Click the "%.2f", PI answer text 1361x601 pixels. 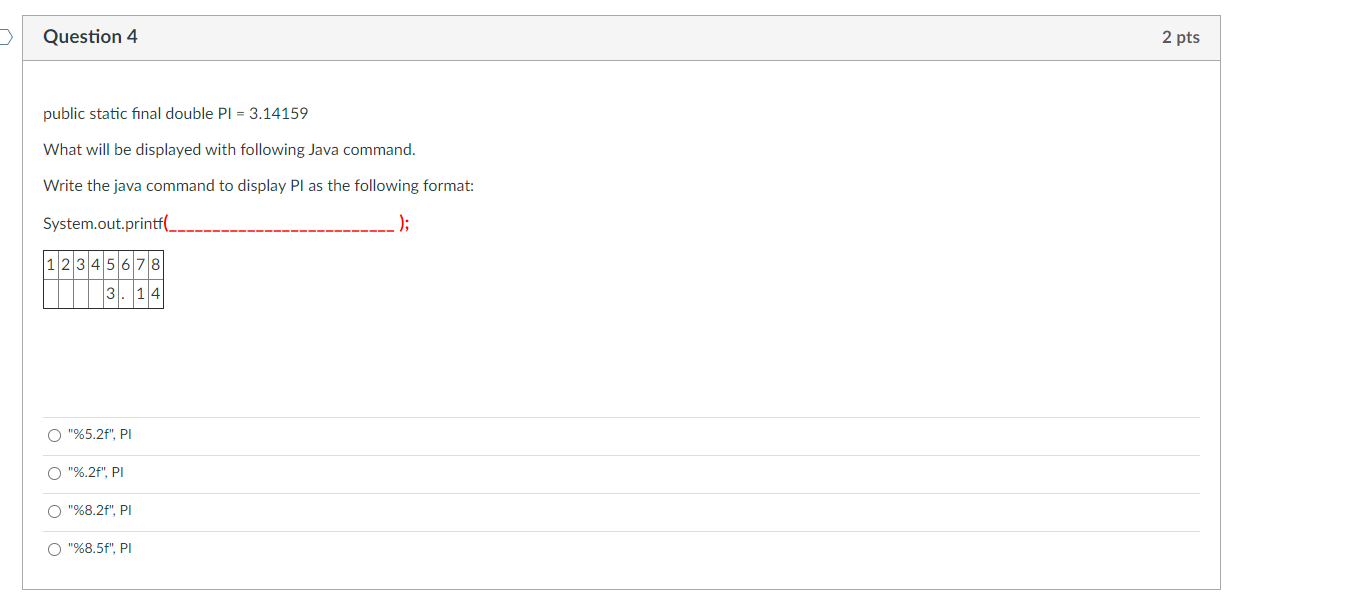95,473
